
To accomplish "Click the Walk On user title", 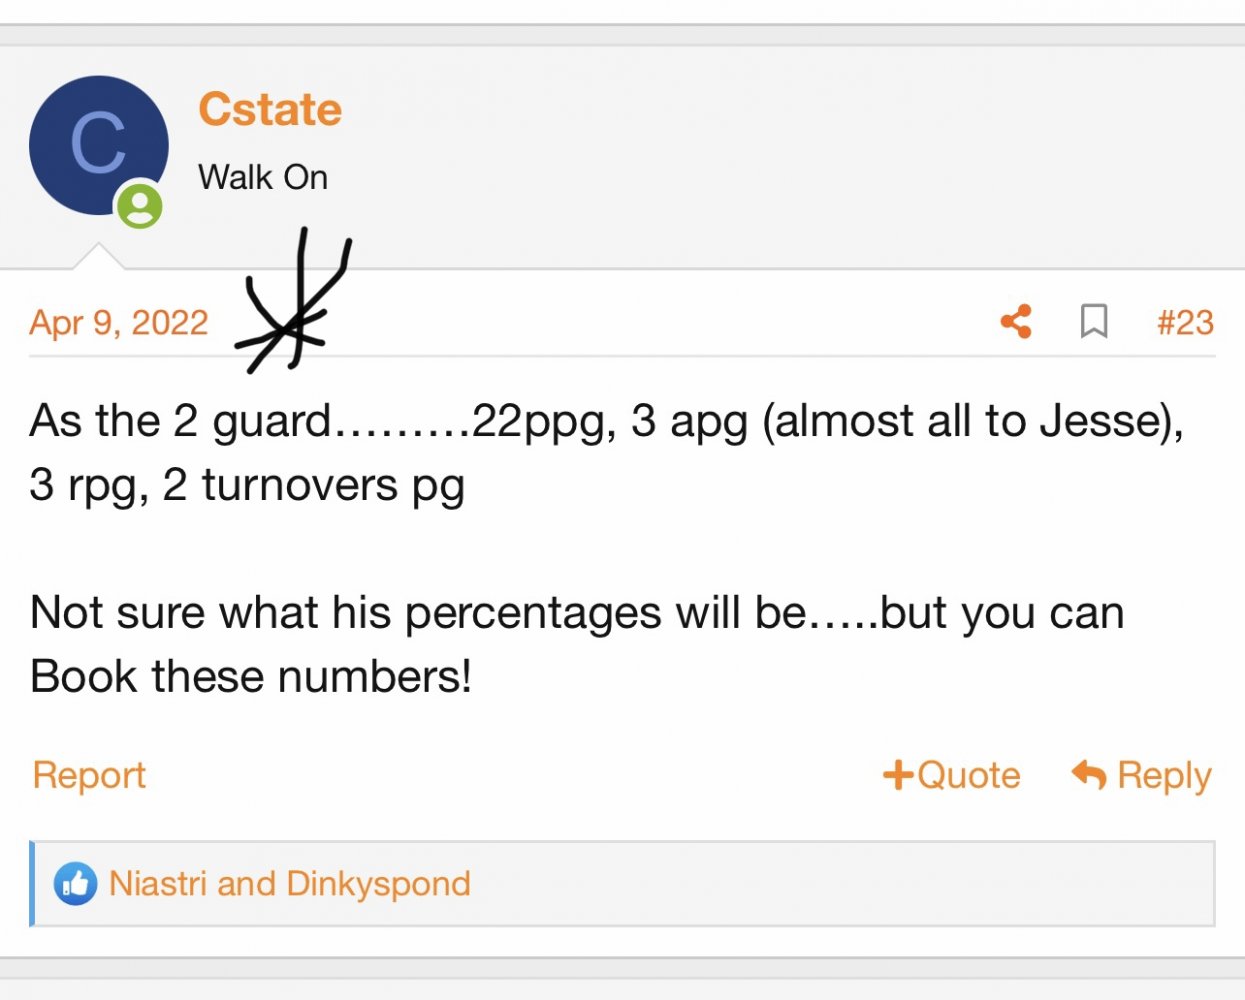I will pos(263,177).
